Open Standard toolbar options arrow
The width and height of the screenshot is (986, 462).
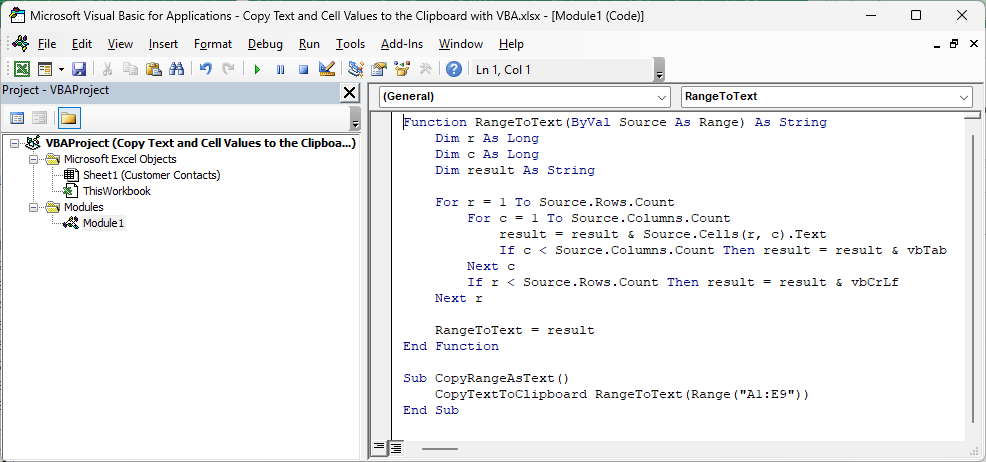[660, 70]
